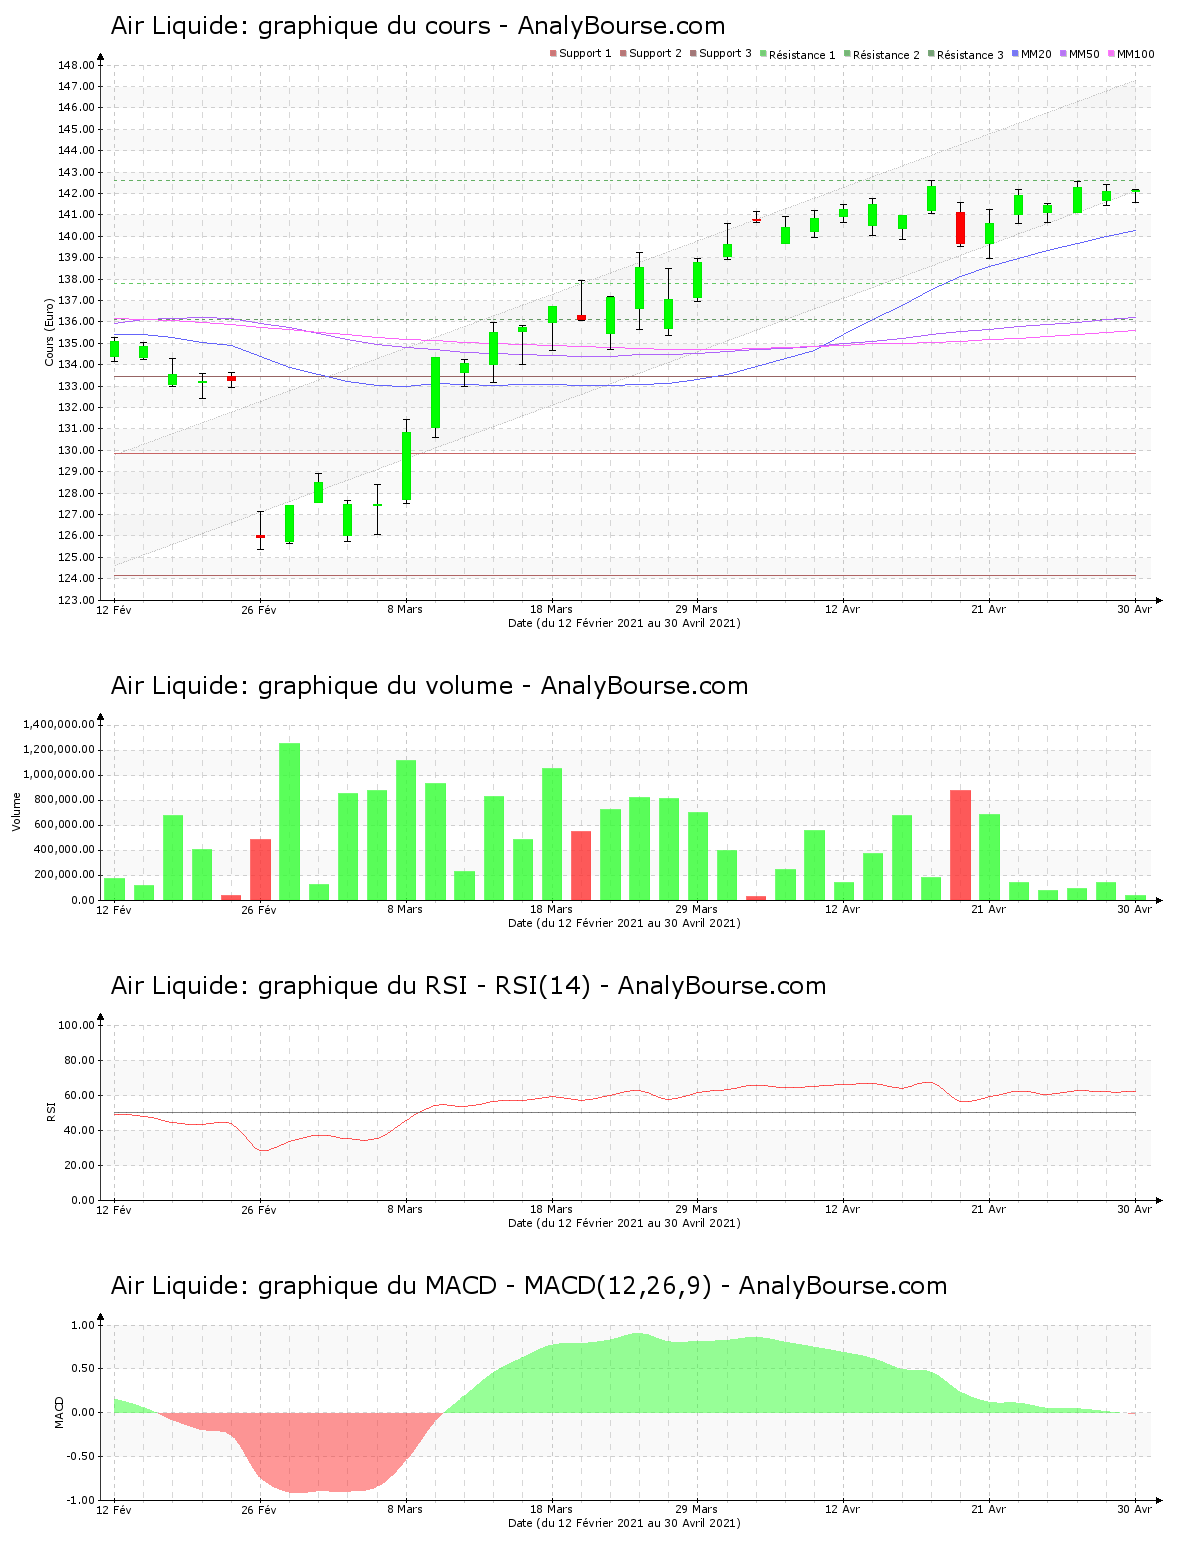Click the 'graphique du RSI - RSI(14)' title

468,986
